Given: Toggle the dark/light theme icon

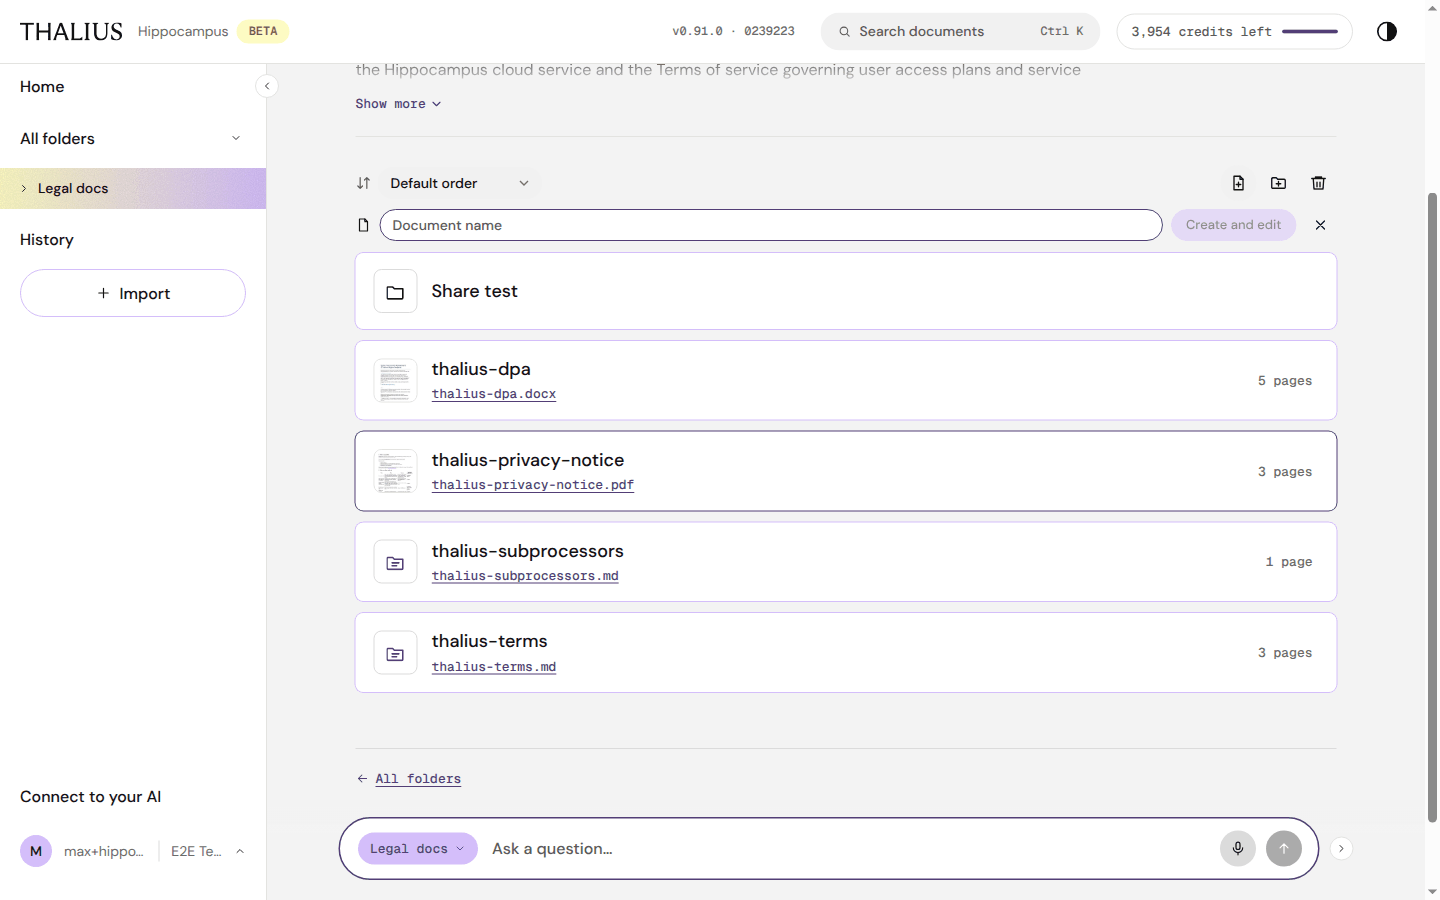Looking at the screenshot, I should [1386, 31].
